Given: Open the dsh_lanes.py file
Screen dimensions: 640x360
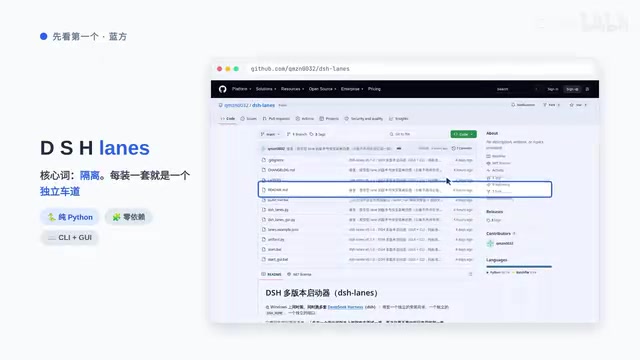Looking at the screenshot, I should (x=278, y=210).
